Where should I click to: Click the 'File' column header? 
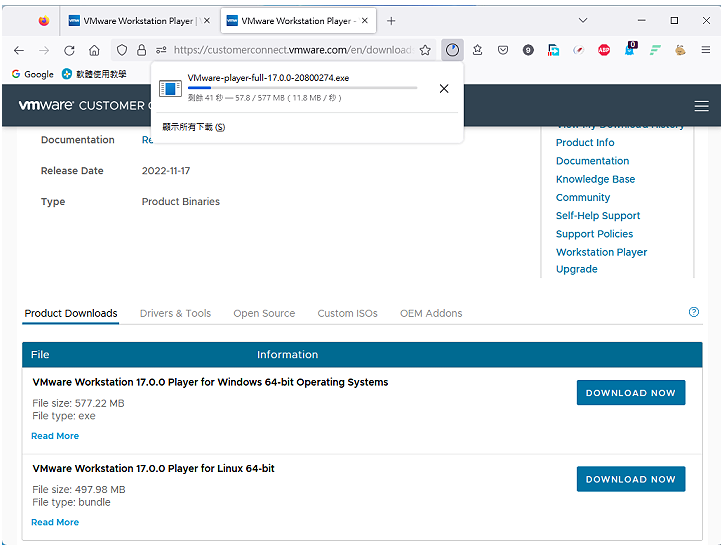[x=40, y=355]
